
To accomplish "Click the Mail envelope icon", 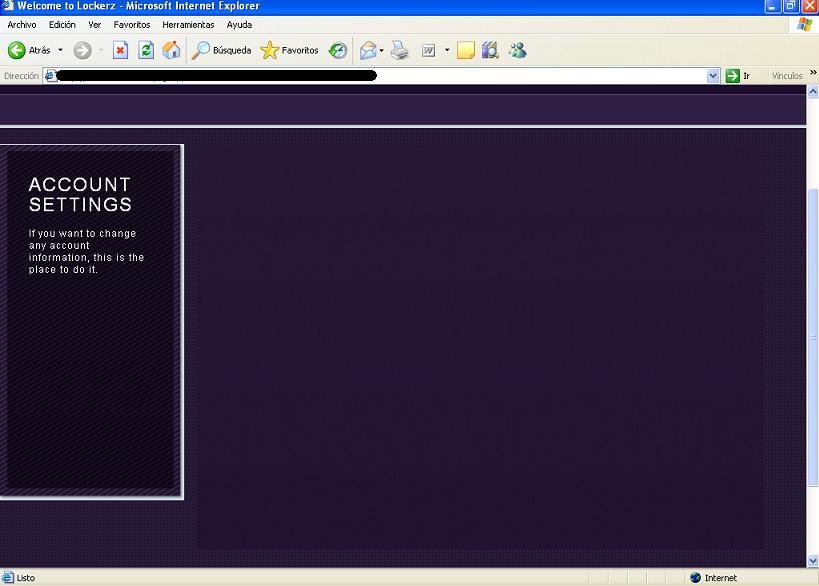I will [368, 50].
